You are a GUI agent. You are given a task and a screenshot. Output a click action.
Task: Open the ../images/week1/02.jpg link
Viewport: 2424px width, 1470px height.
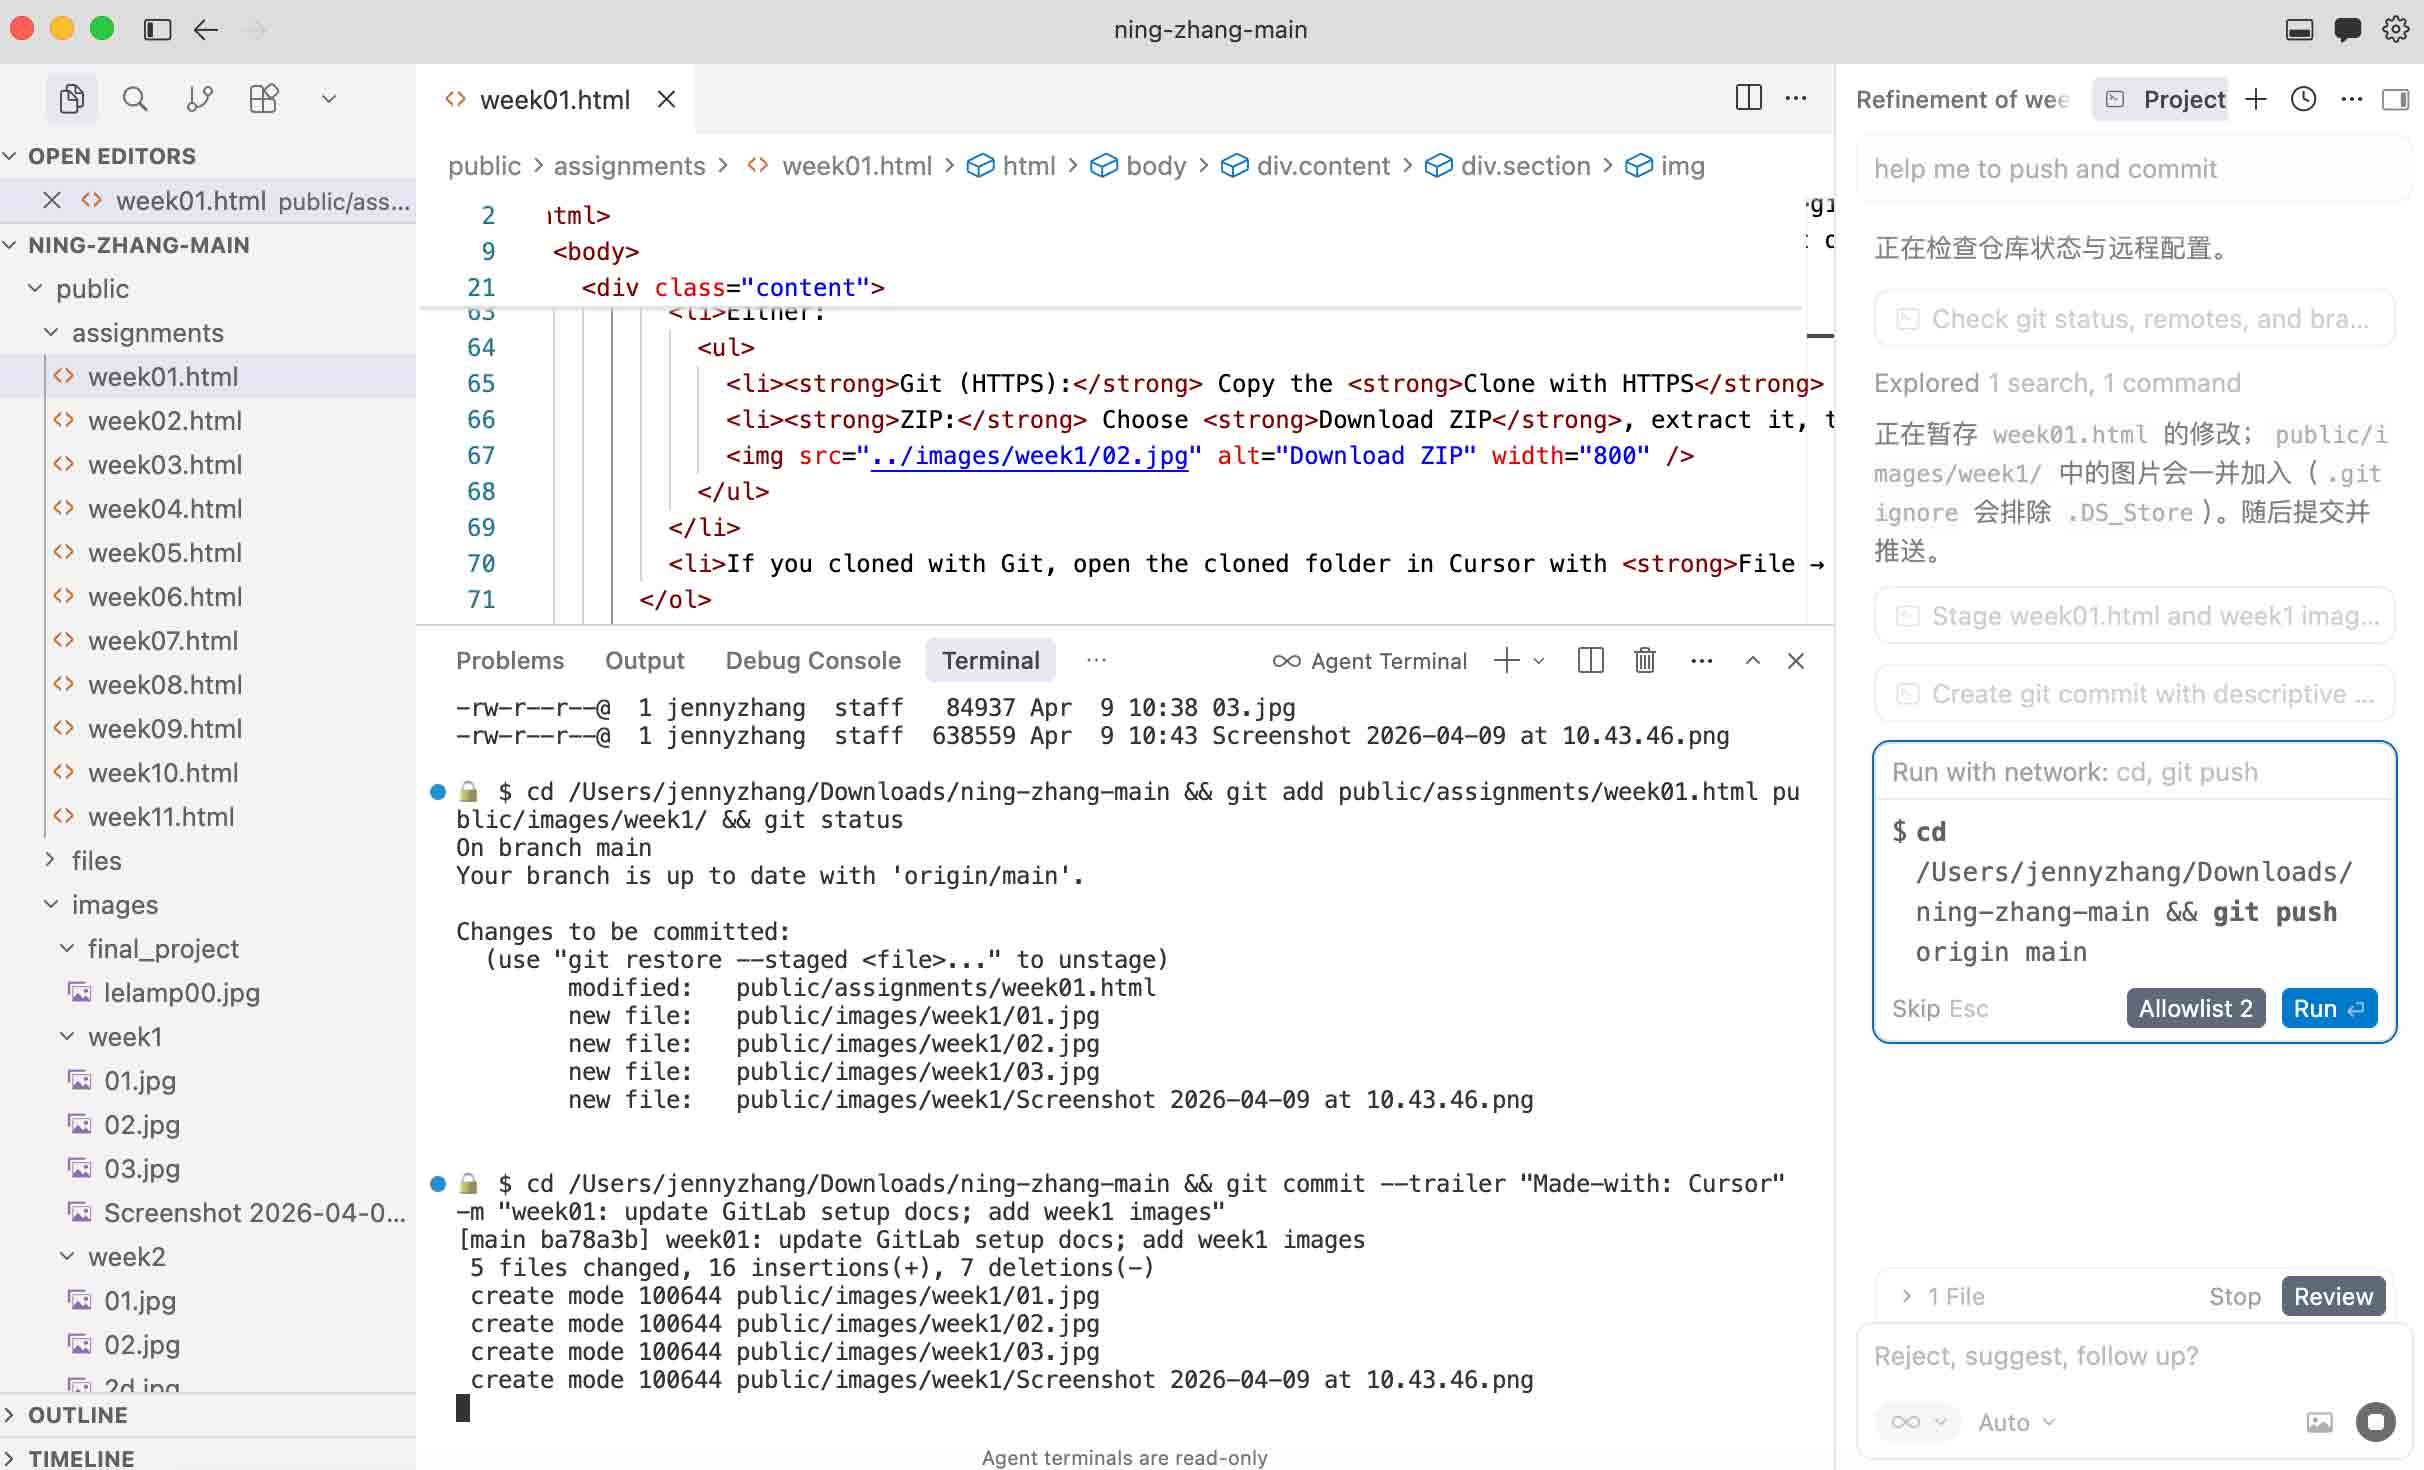[x=1028, y=455]
